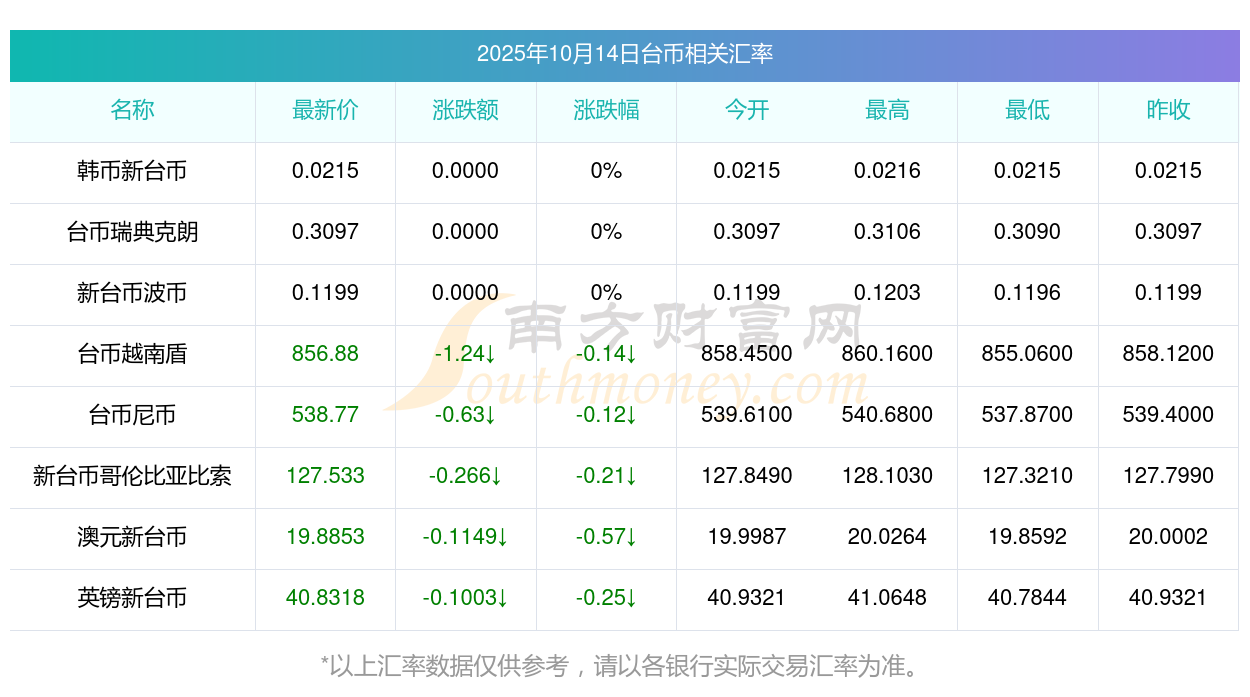1250x697 pixels.
Task: Select latest price 40.8318
Action: pos(325,598)
